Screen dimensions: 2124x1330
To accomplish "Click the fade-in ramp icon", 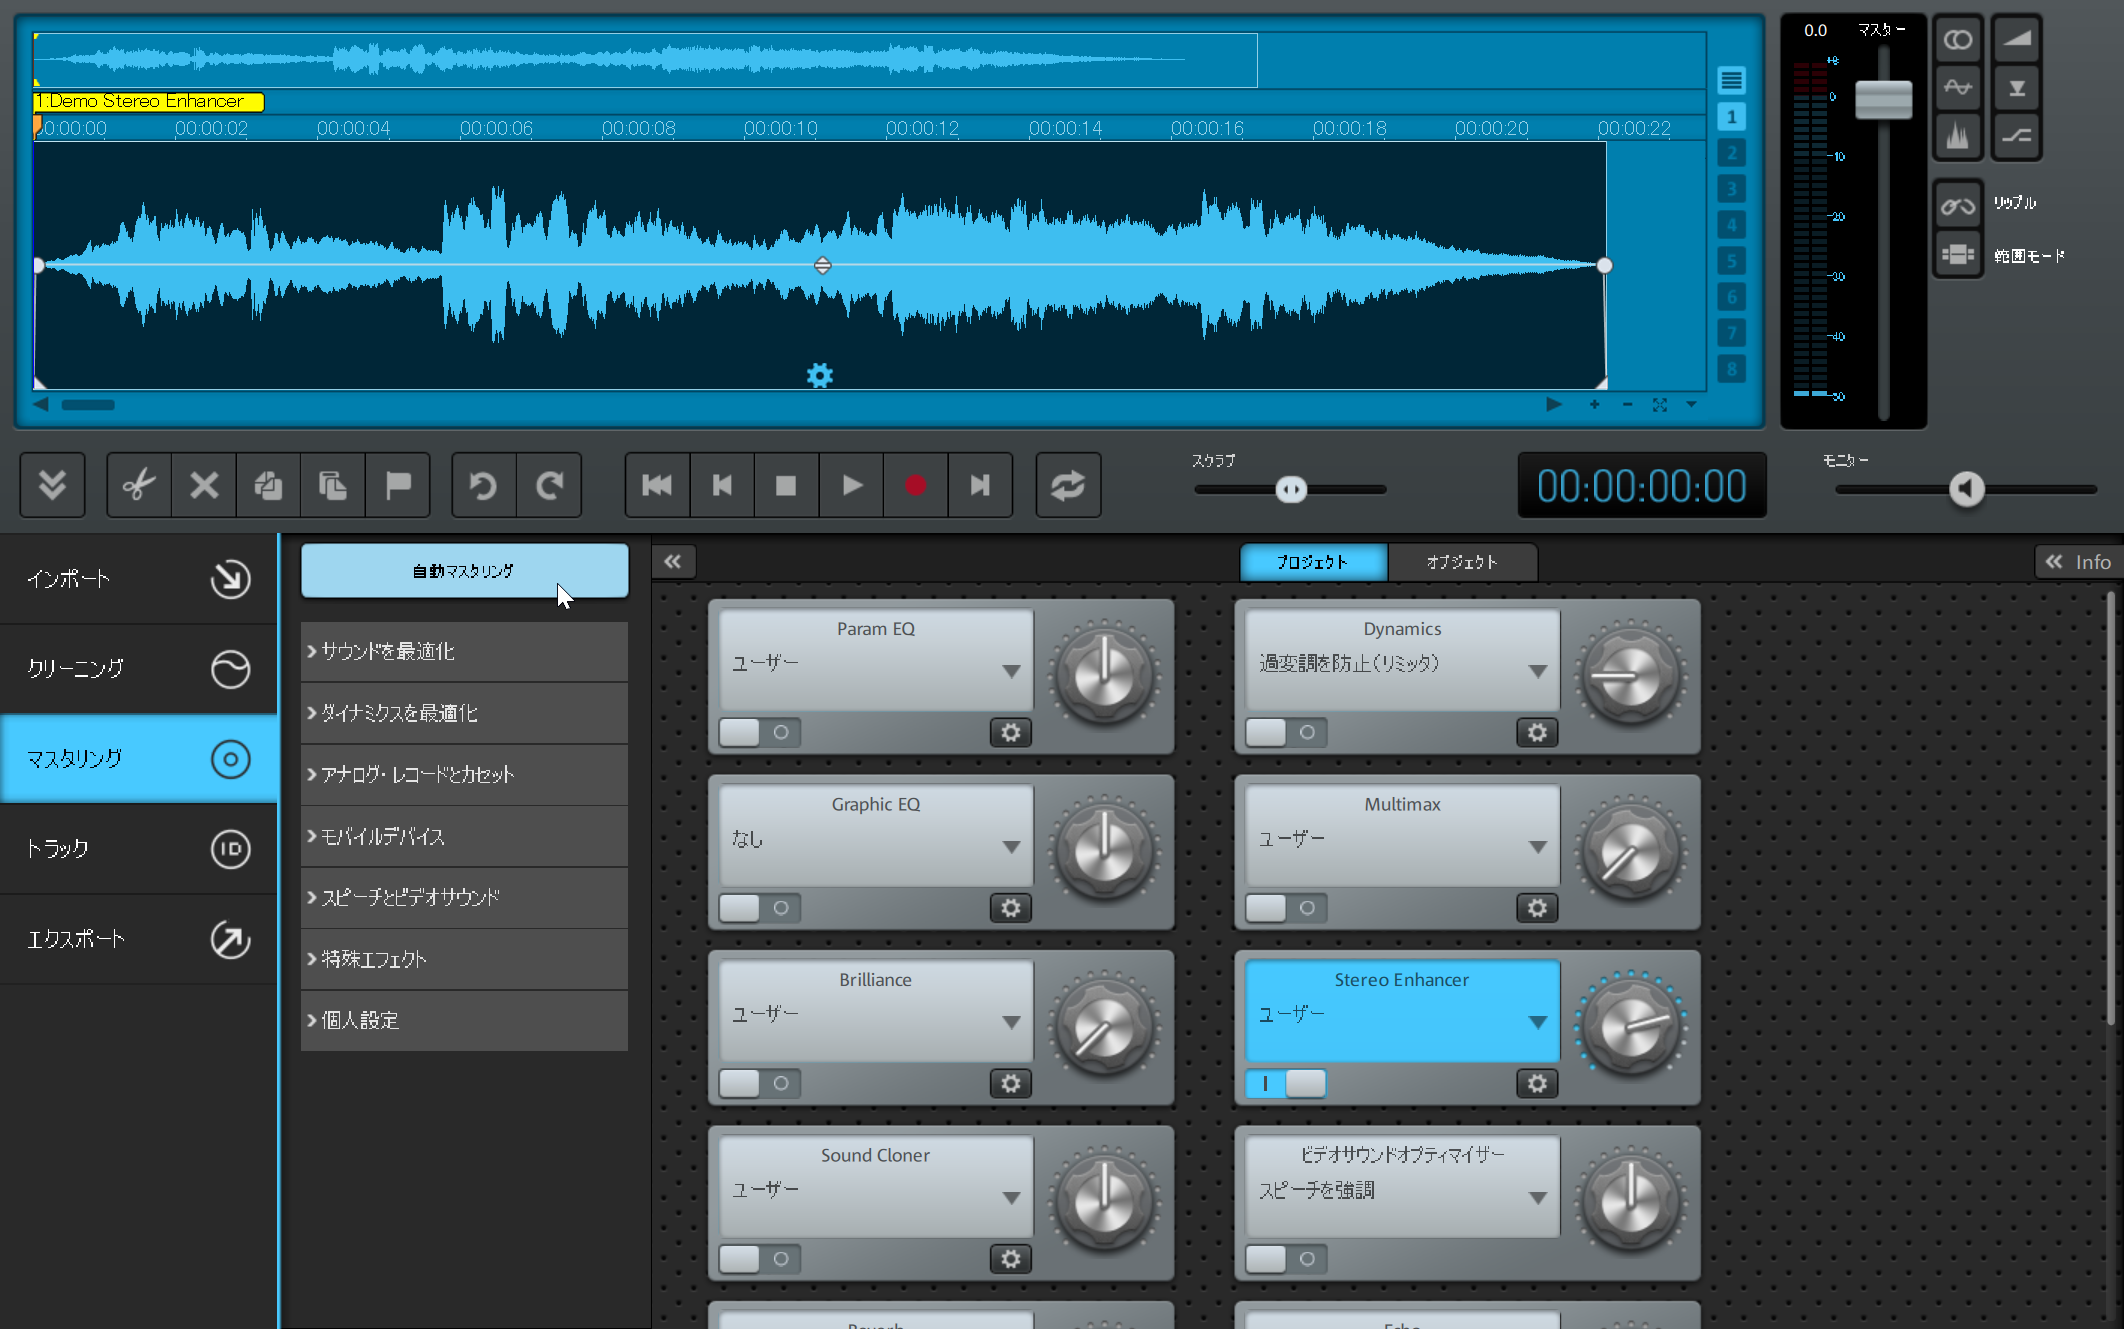I will 2017,40.
